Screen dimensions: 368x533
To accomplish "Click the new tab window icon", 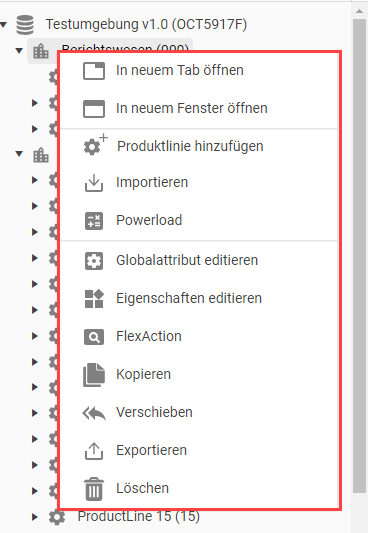I will point(94,71).
